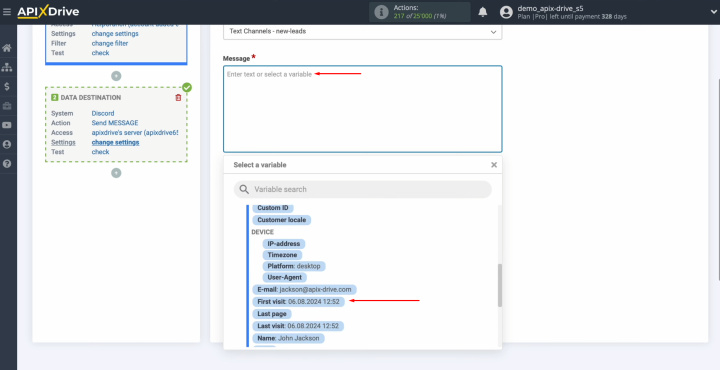Image resolution: width=720 pixels, height=370 pixels.
Task: Open billing dollar sidebar icon
Action: pyautogui.click(x=7, y=86)
